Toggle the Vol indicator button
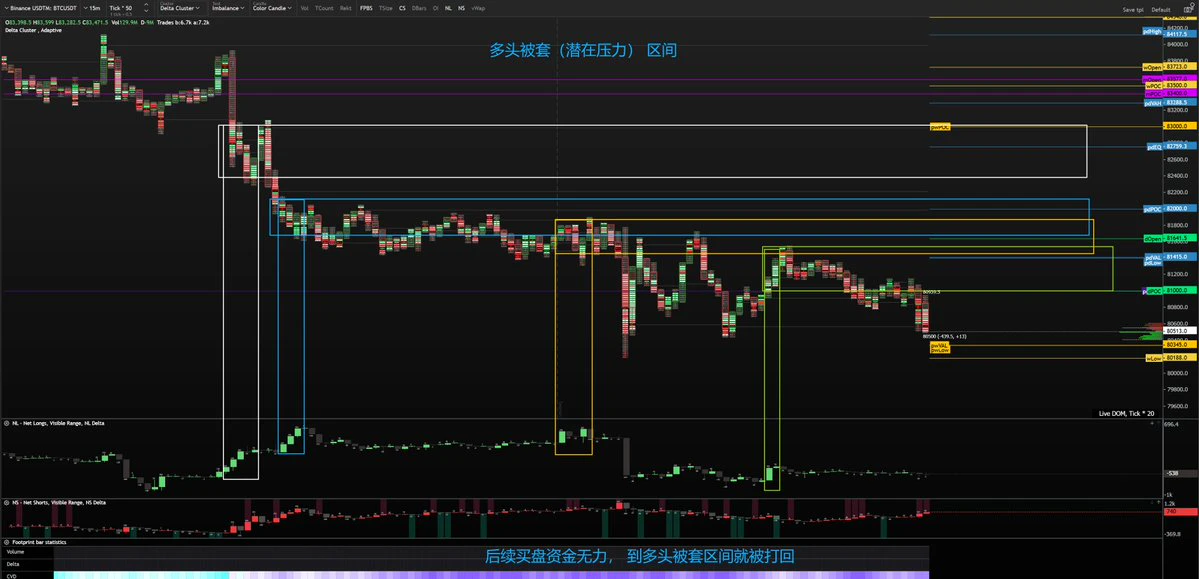The width and height of the screenshot is (1199, 579). [305, 8]
